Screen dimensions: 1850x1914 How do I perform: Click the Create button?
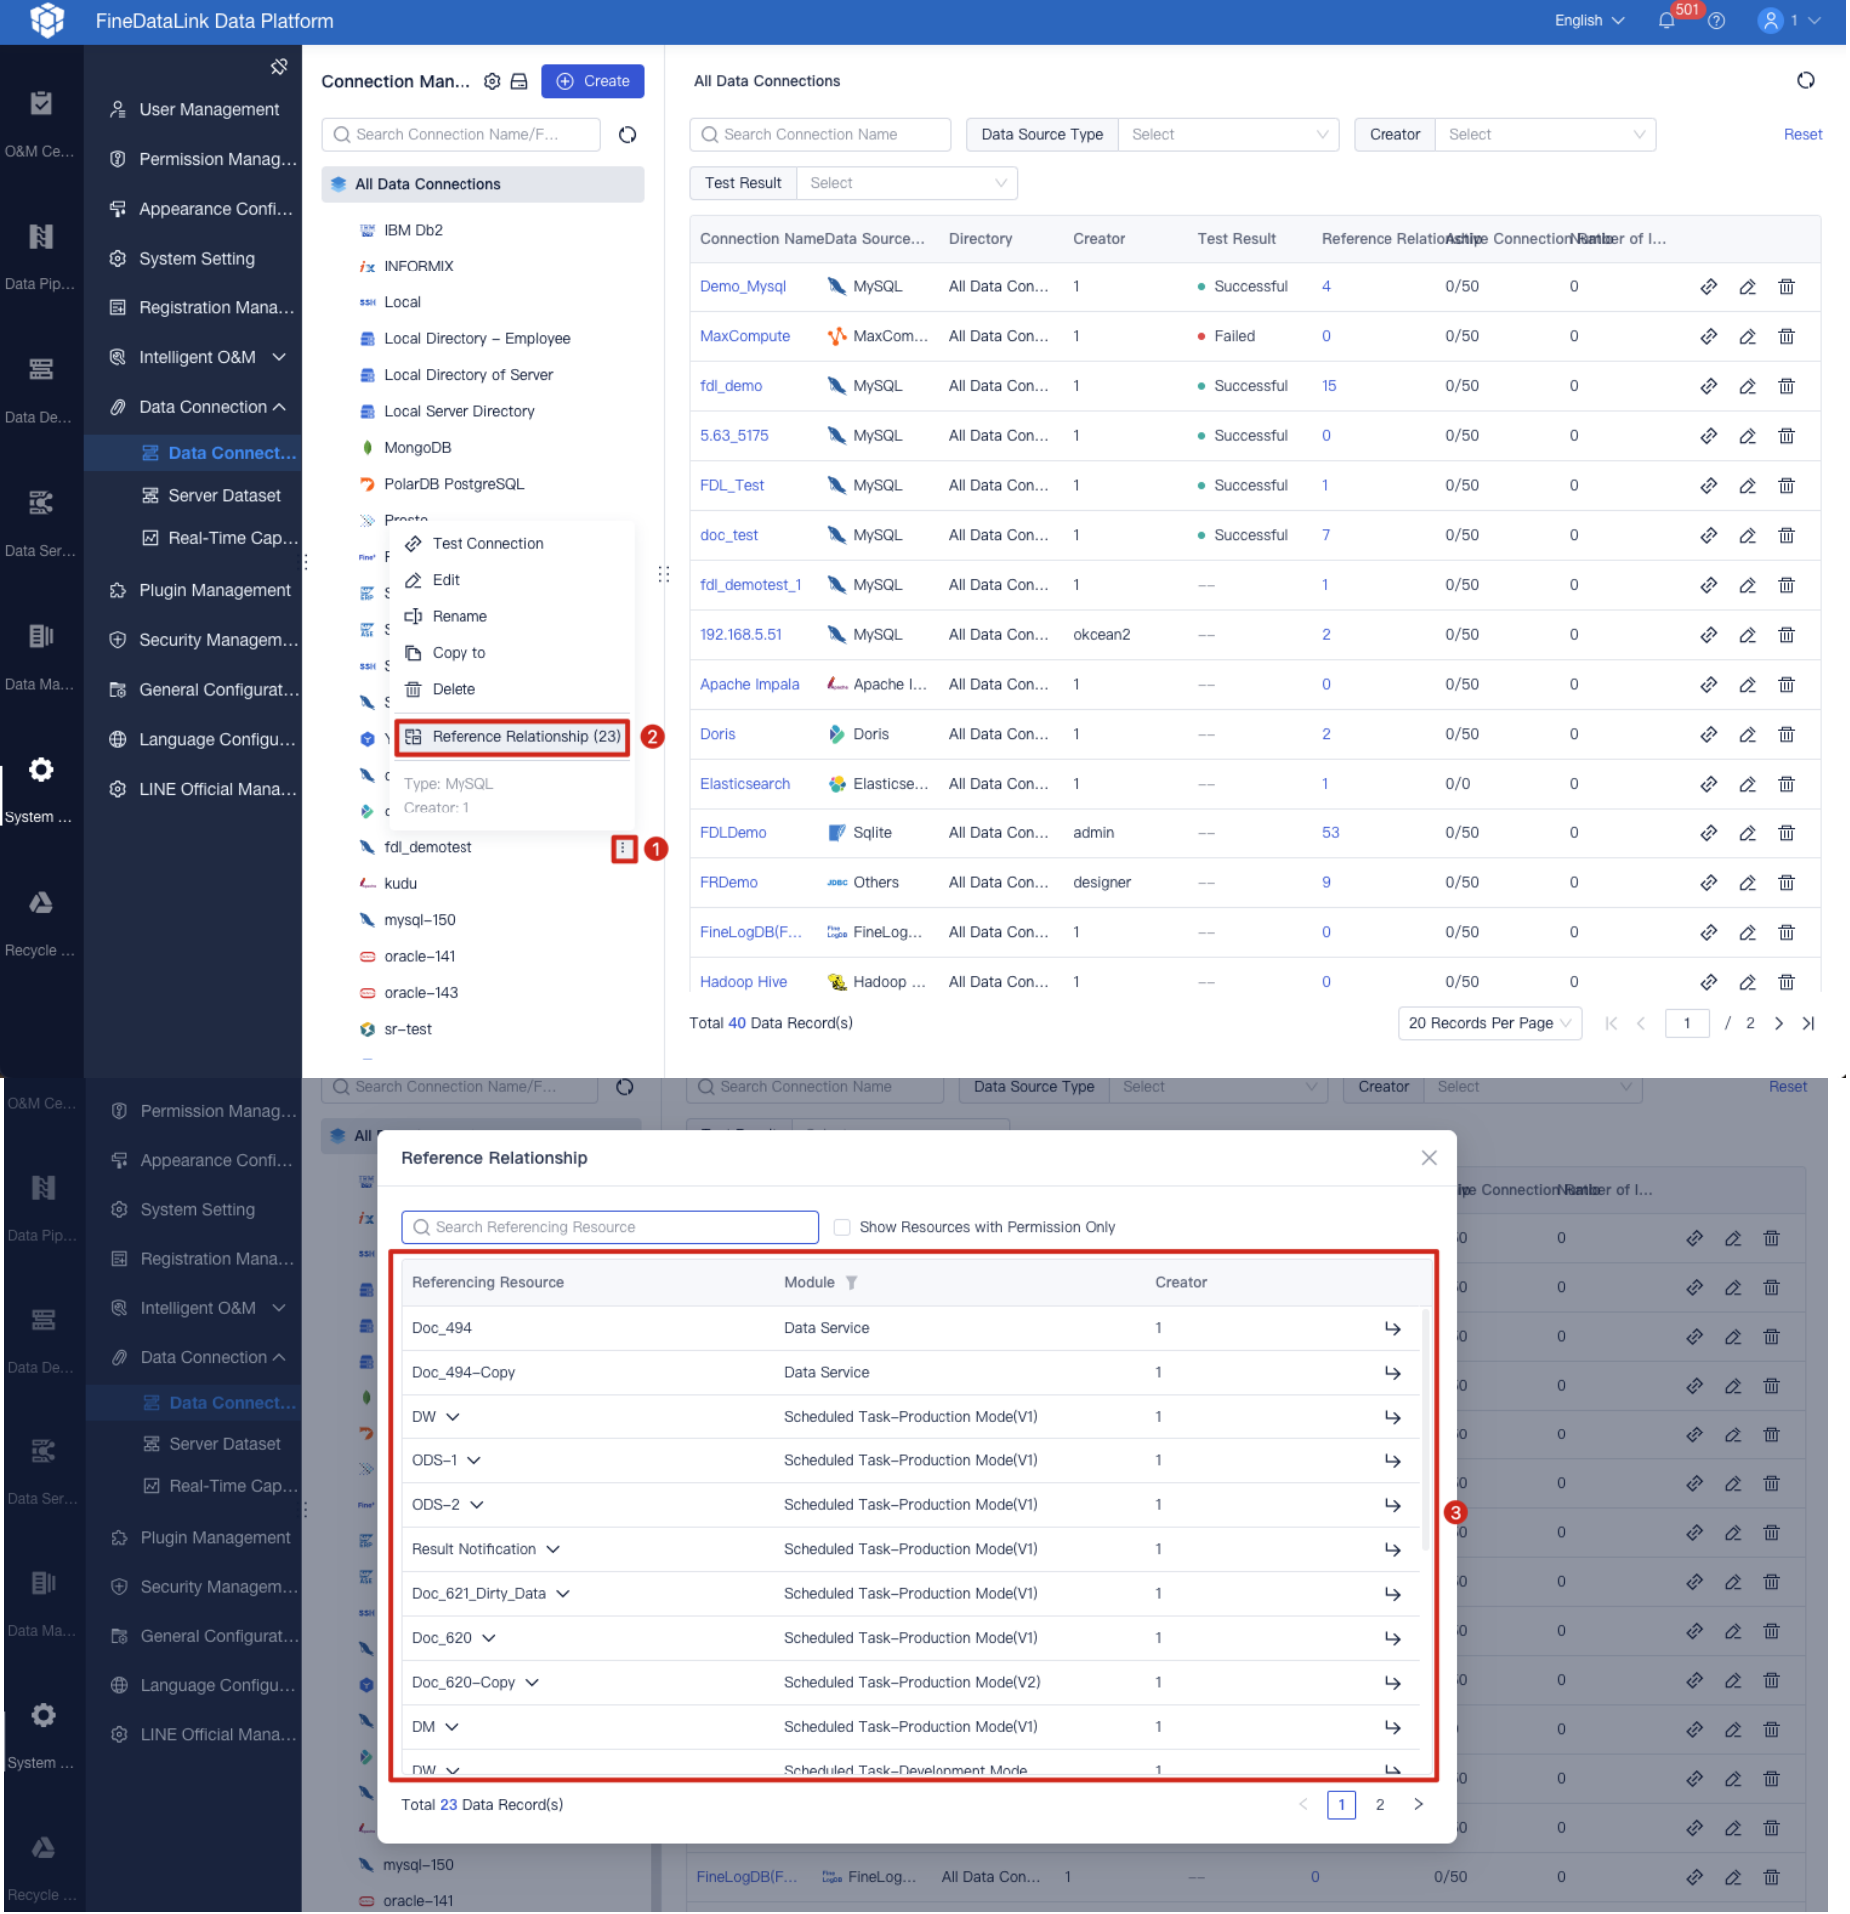(x=593, y=81)
